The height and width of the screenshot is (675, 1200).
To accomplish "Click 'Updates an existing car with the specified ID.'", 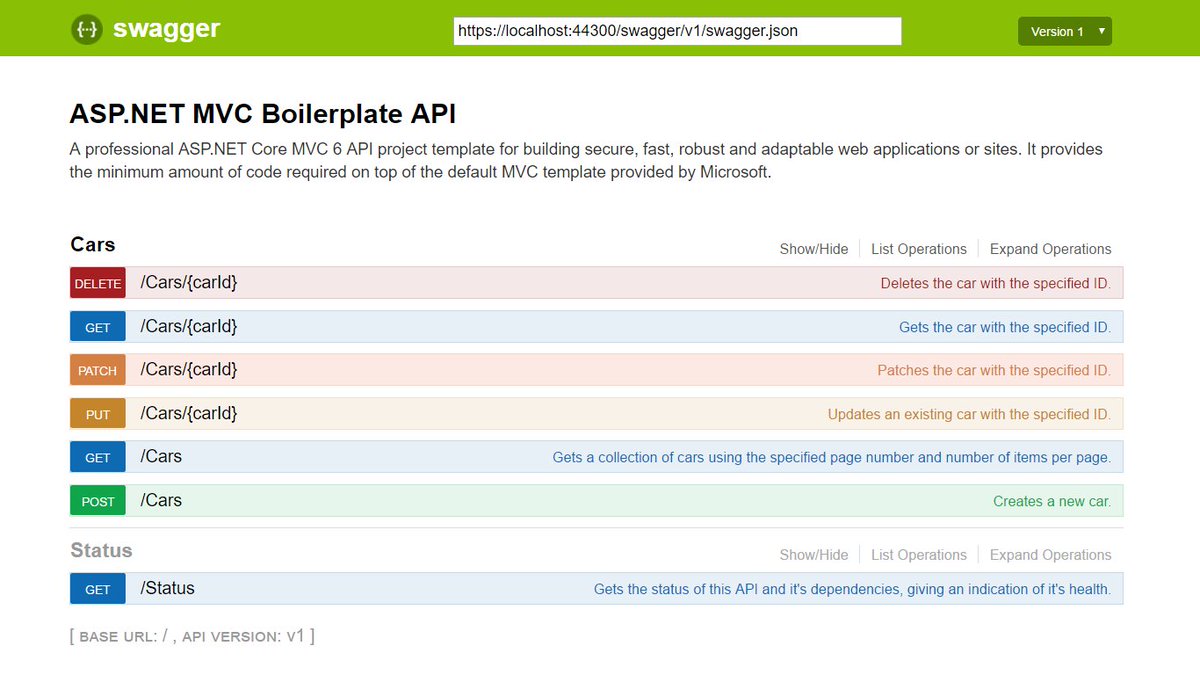I will 969,414.
